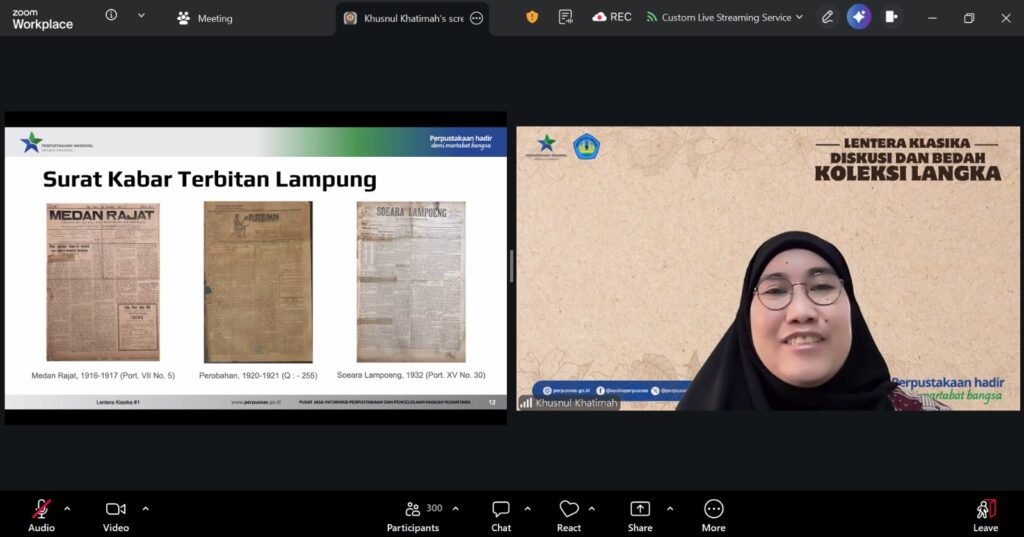1024x537 pixels.
Task: Open the Participants panel
Action: (x=413, y=514)
